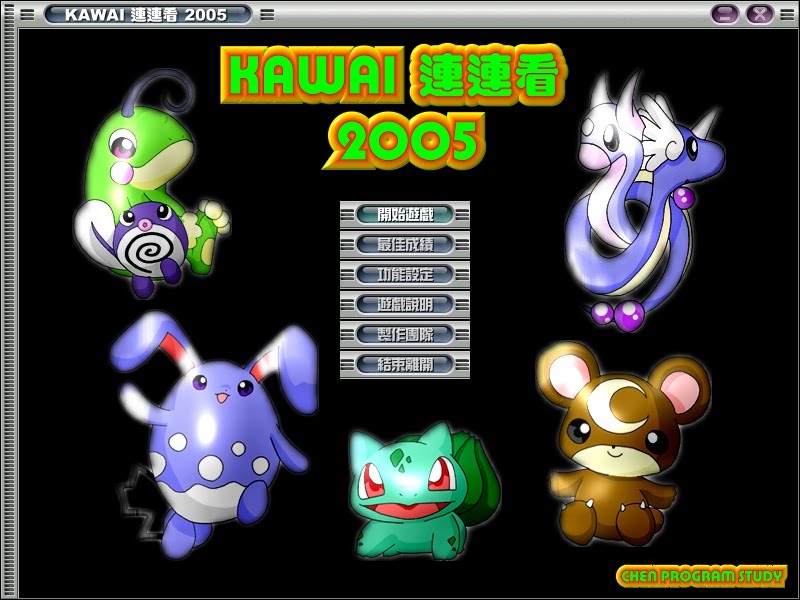Show 遊戲說明 game instructions

point(405,305)
